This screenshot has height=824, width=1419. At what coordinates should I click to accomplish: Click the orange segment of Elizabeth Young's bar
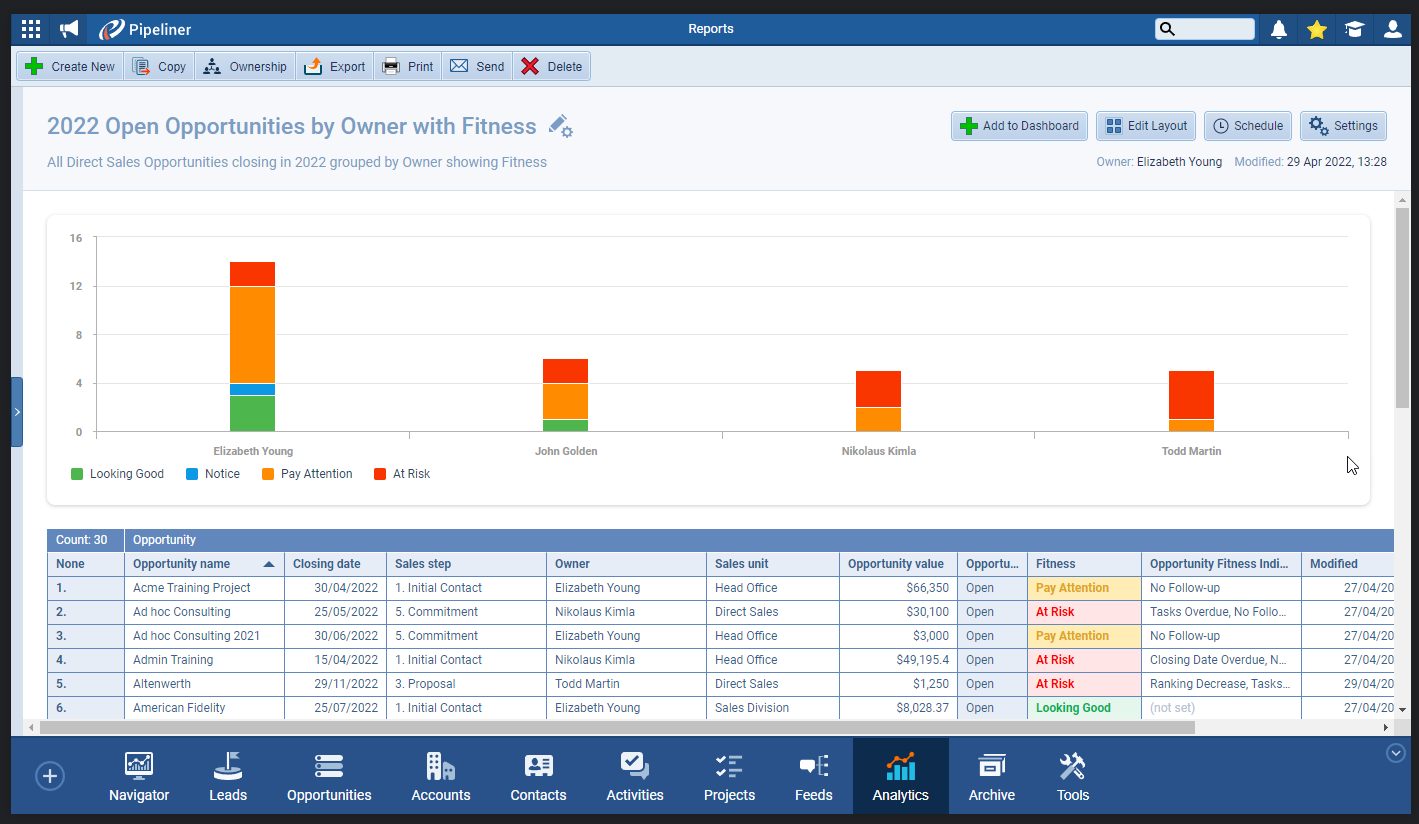click(x=252, y=335)
